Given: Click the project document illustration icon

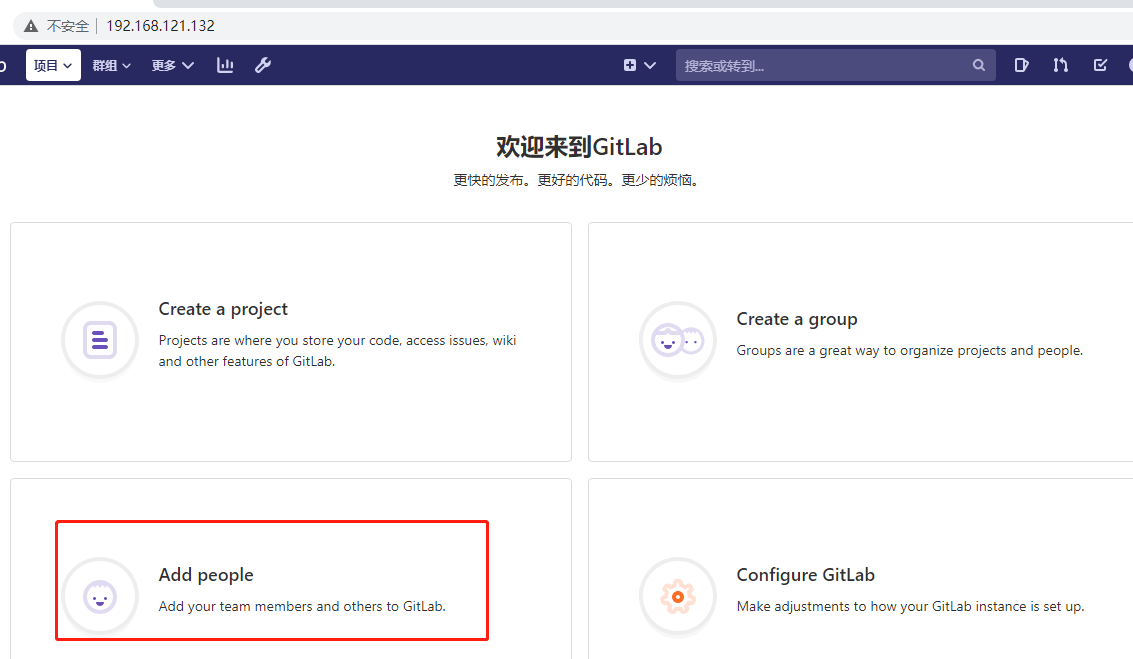Looking at the screenshot, I should 100,340.
